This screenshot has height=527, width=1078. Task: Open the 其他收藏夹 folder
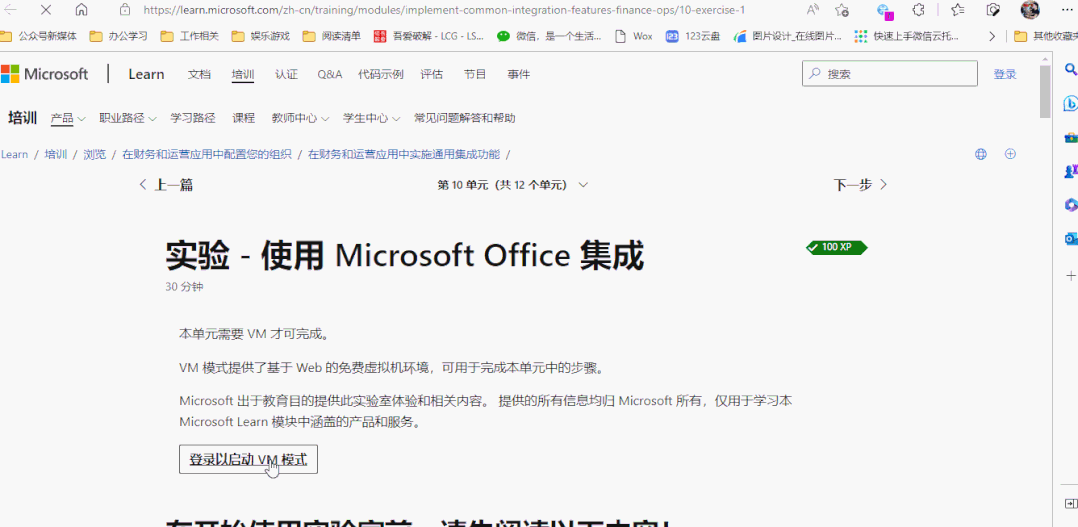pyautogui.click(x=1045, y=36)
